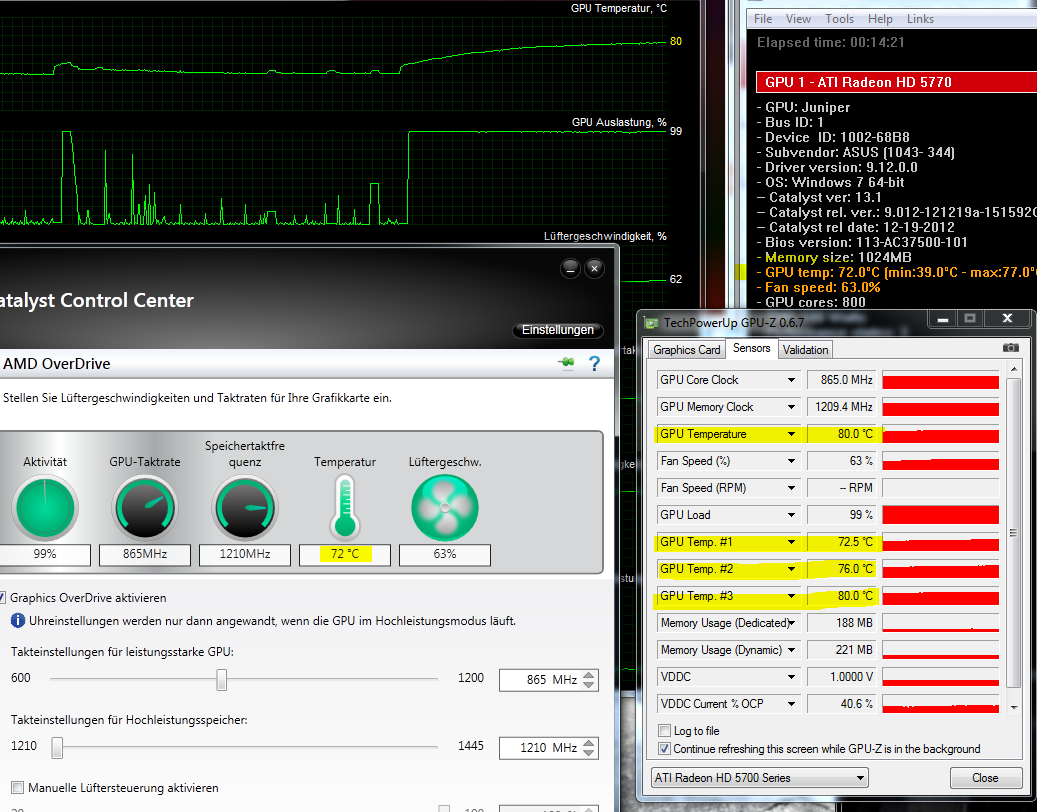
Task: Open GPU Core Clock sensor dropdown
Action: point(791,380)
